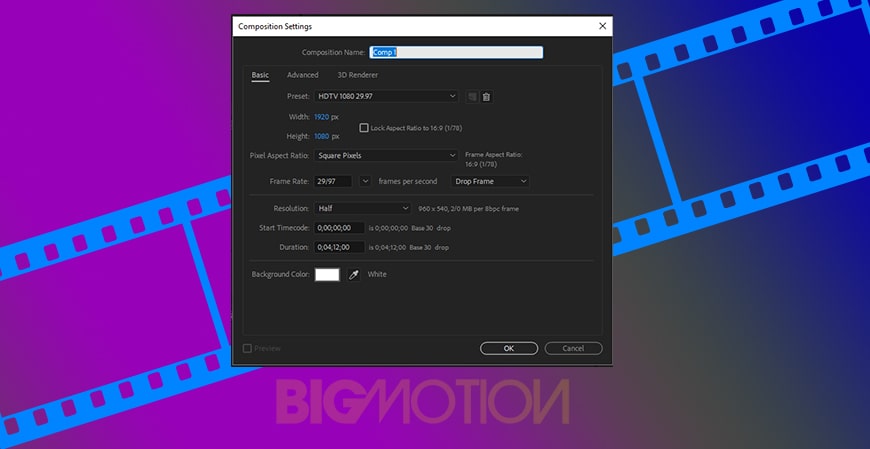Open the Preset dropdown HDTV 1080 29.97
The height and width of the screenshot is (449, 870).
386,96
